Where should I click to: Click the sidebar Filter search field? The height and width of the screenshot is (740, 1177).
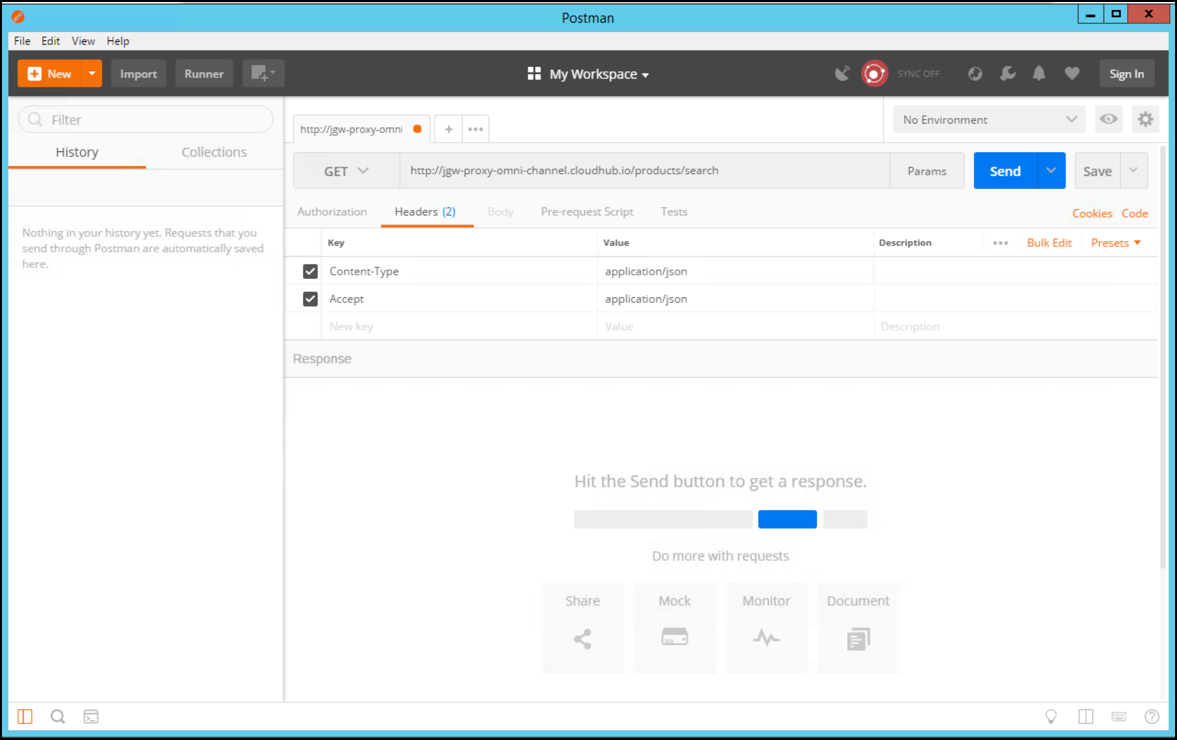point(146,119)
